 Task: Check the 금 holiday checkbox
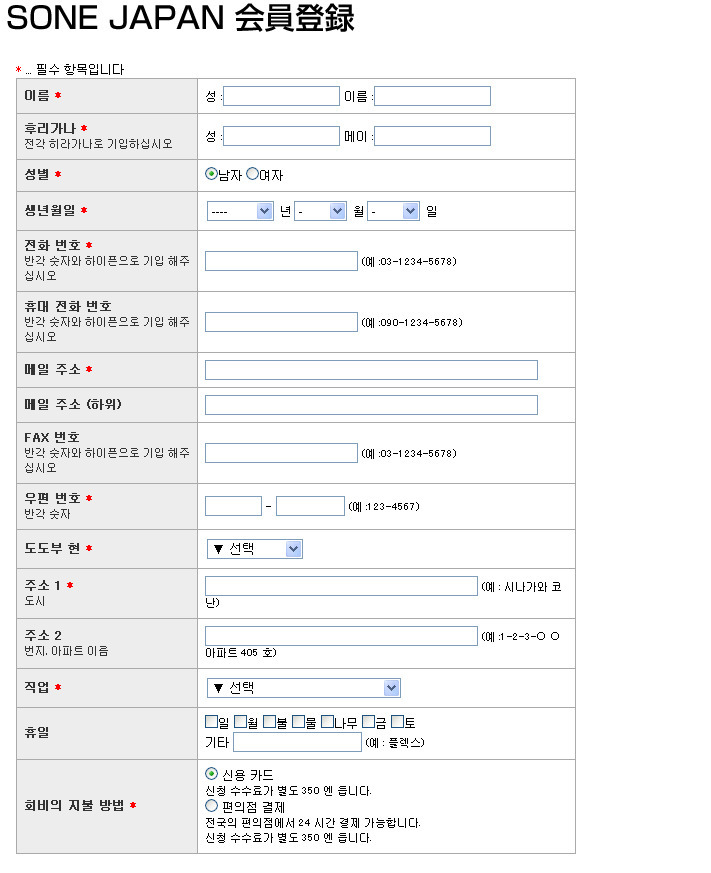368,722
